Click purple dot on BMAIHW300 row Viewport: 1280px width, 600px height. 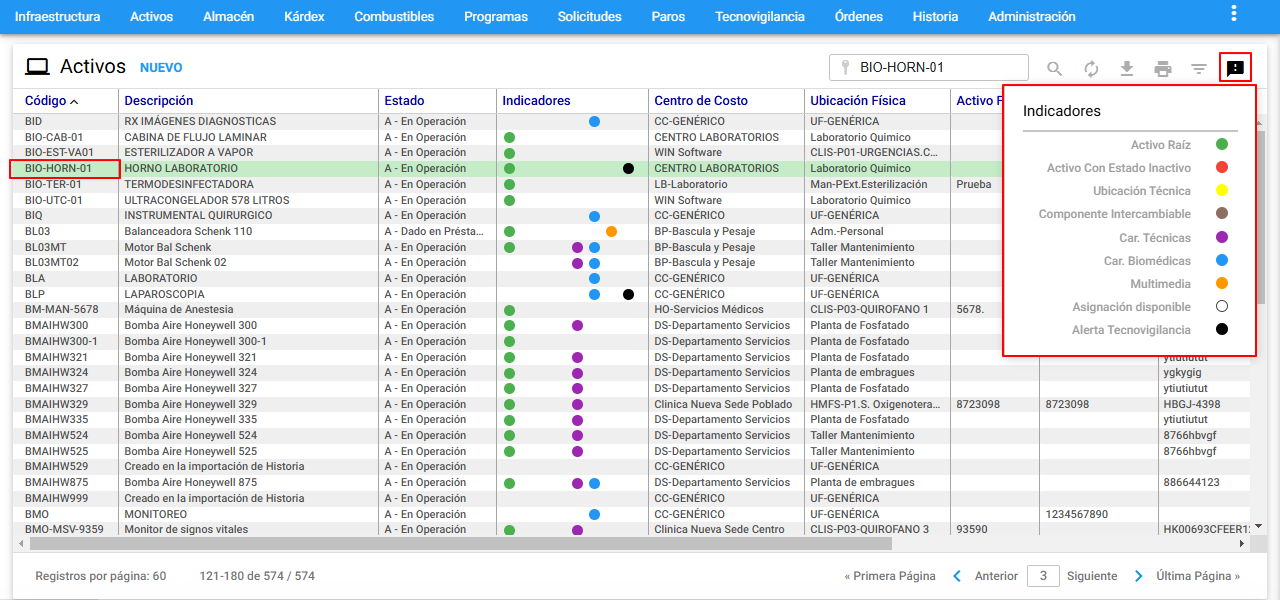click(x=577, y=326)
